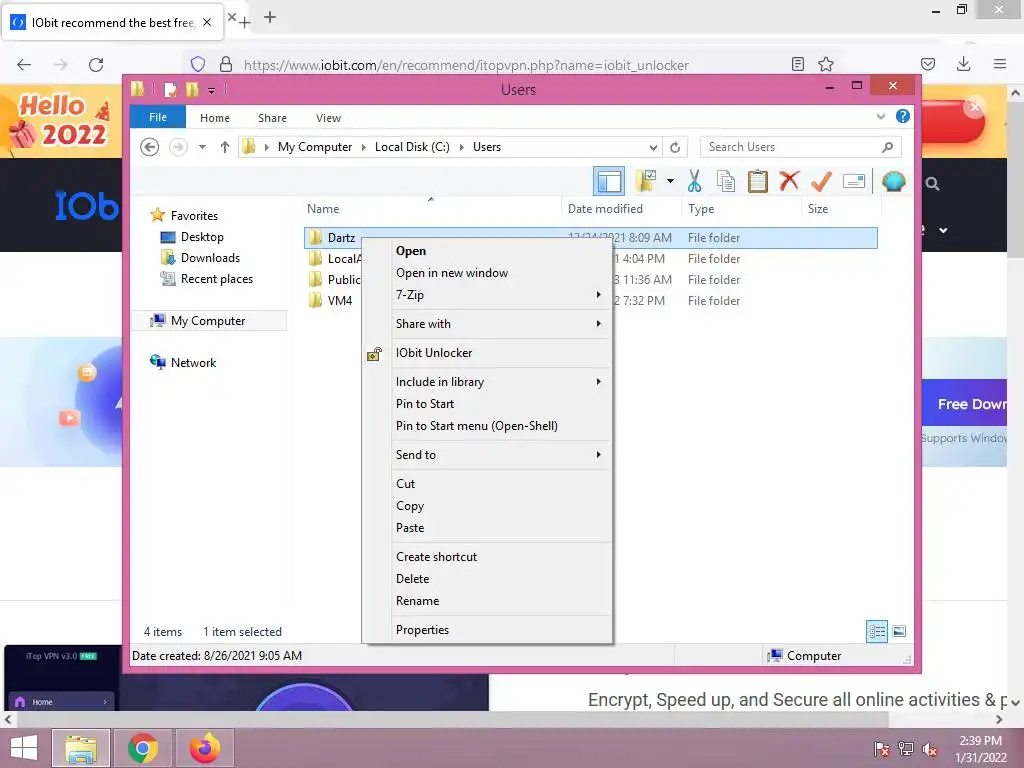
Task: Save page to Pocket icon
Action: coord(928,64)
